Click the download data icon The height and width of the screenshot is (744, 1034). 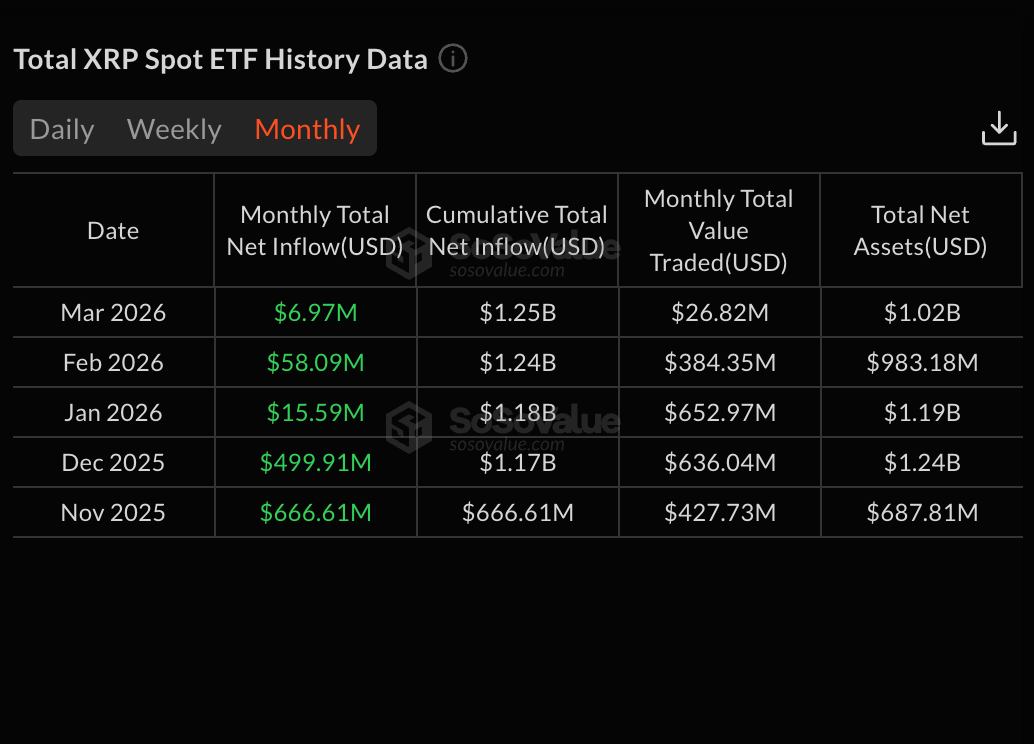999,128
